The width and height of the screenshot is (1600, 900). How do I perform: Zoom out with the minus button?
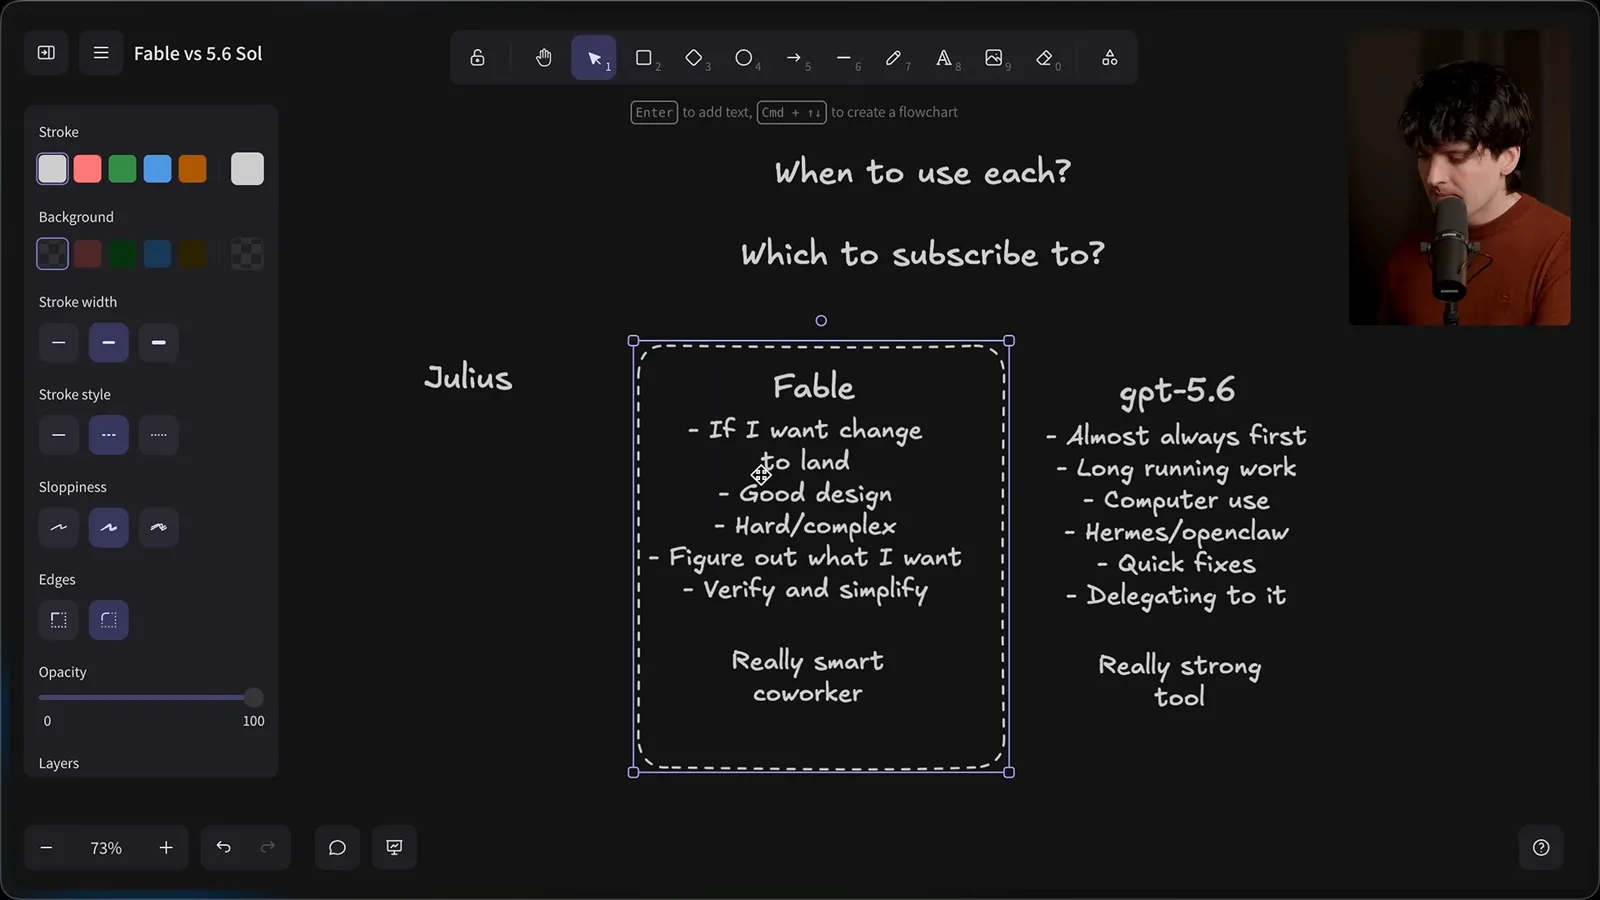coord(46,848)
